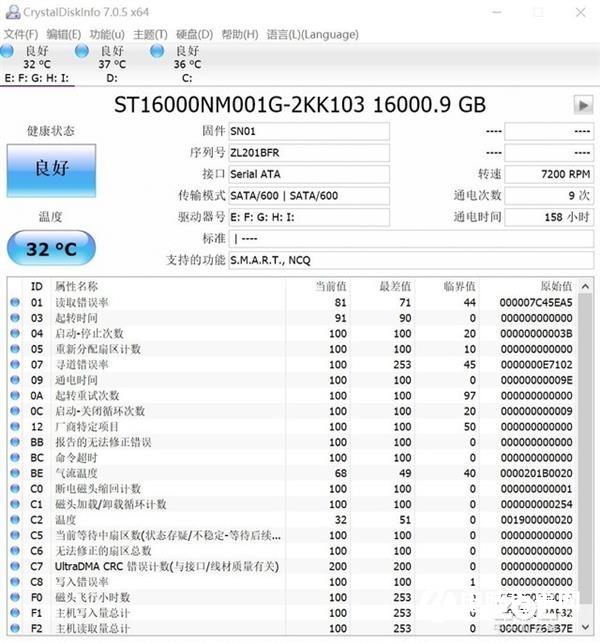Click the 当前值 column header
Viewport: 600px width, 643px height.
click(x=318, y=286)
